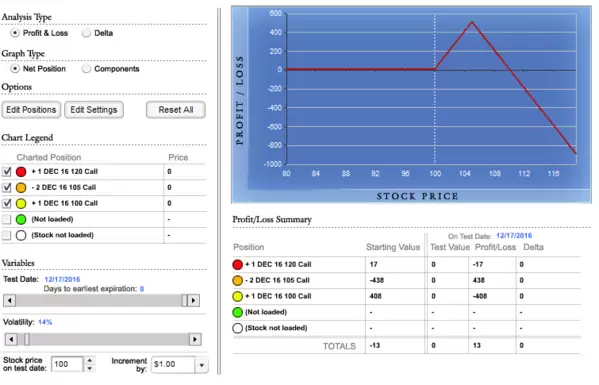The image size is (599, 385).
Task: Open the Edit Settings button
Action: click(94, 110)
